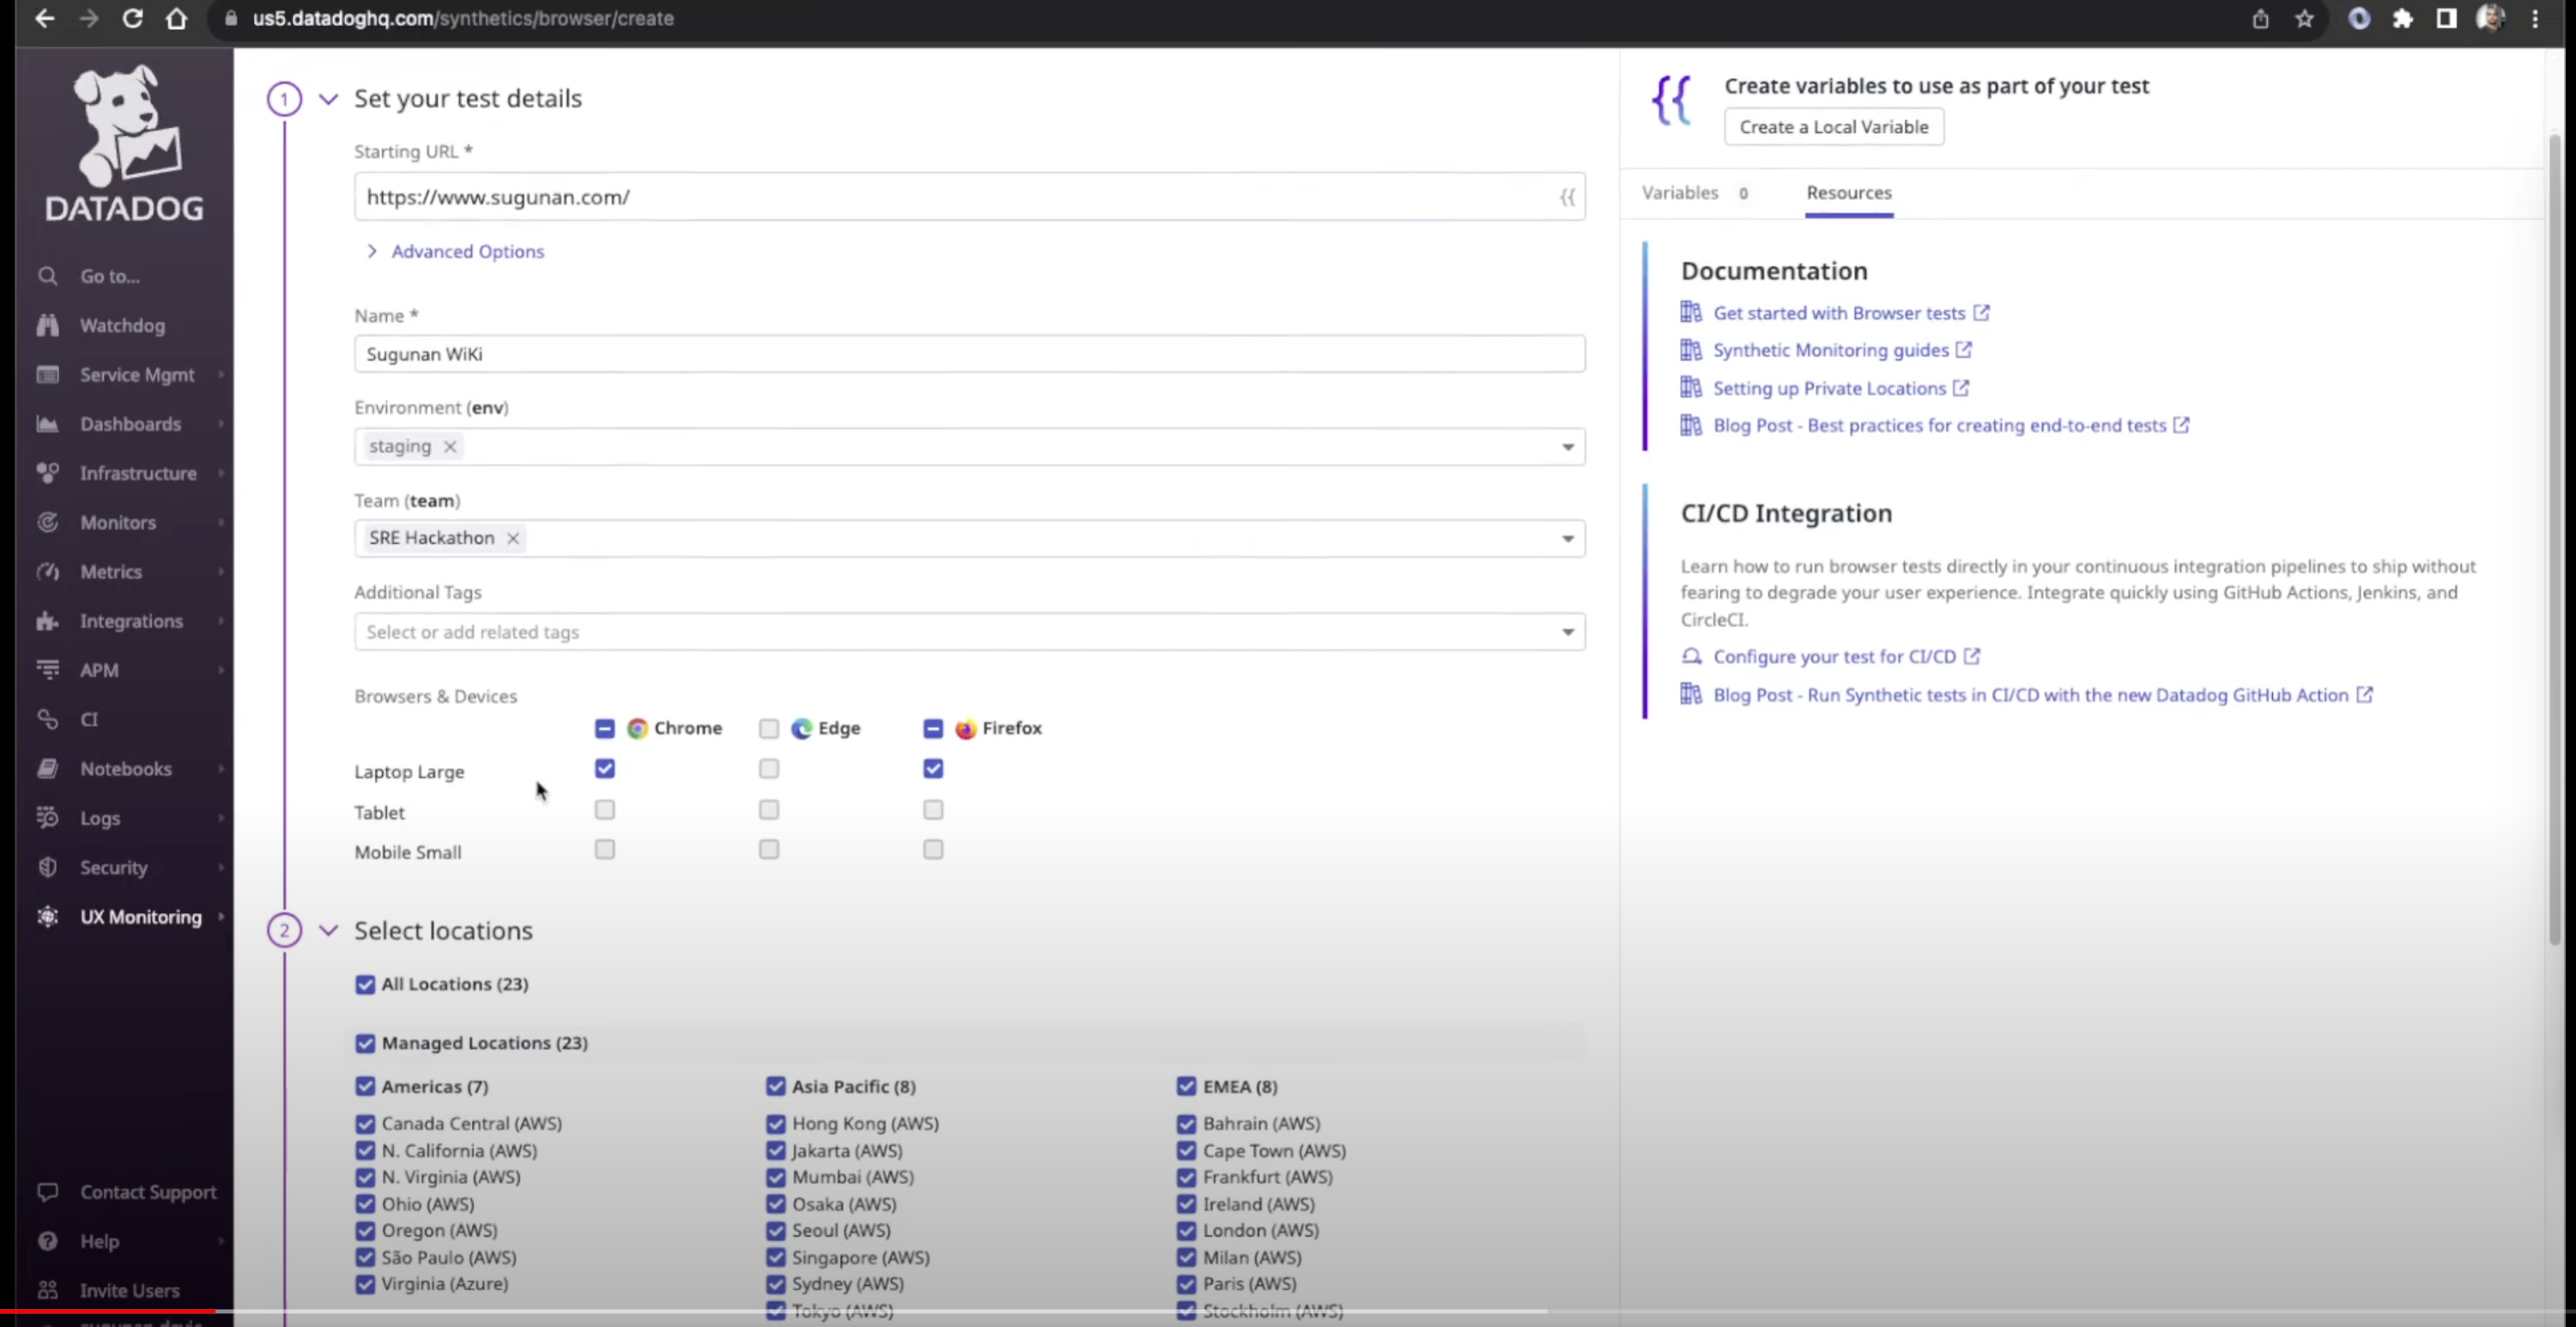Insert variable via curly braces icon in URL field
The width and height of the screenshot is (2576, 1327).
click(x=1567, y=197)
